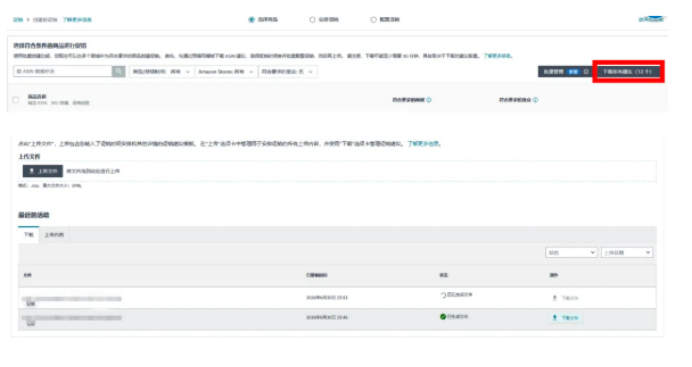Open the upload date filter dropdown

[x=627, y=253]
